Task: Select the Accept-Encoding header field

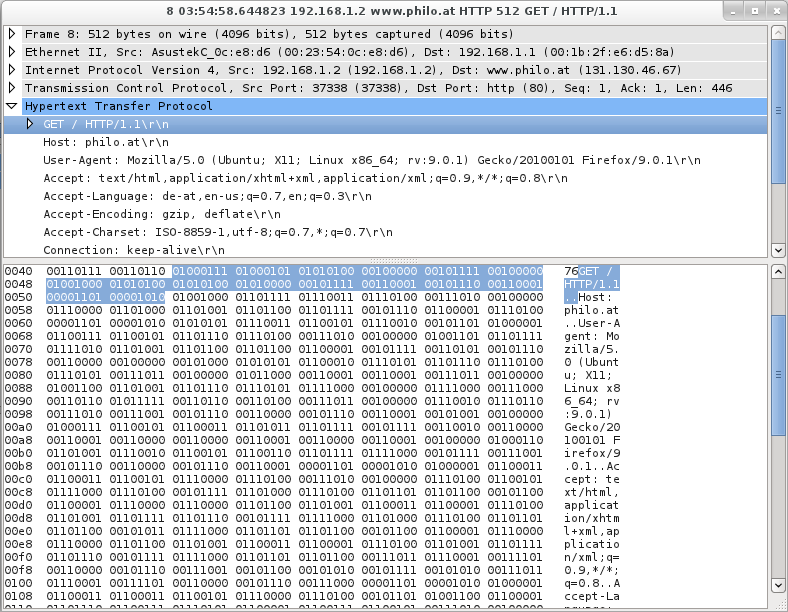Action: [162, 215]
